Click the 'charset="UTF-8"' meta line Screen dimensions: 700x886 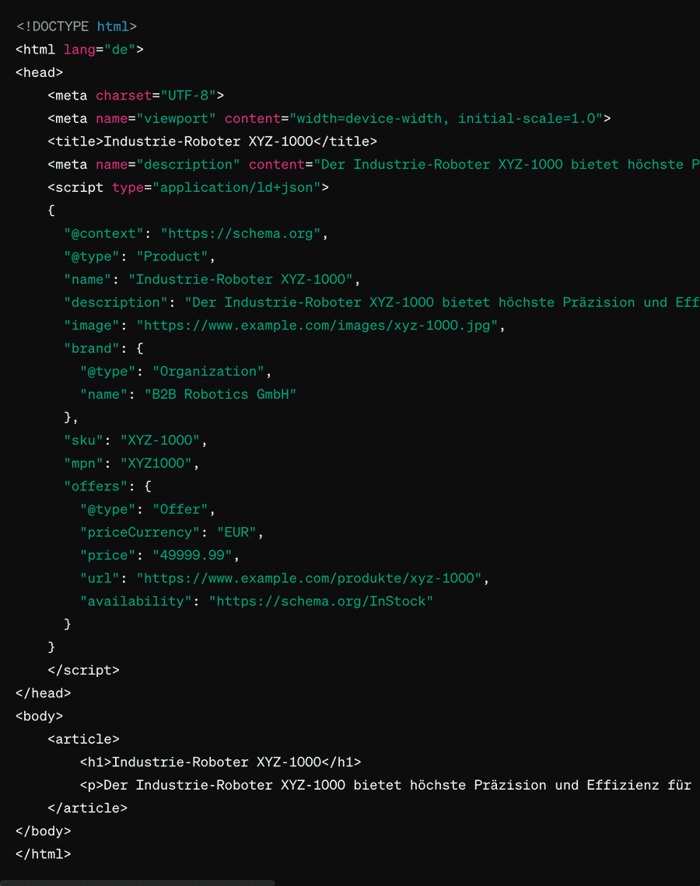coord(136,95)
